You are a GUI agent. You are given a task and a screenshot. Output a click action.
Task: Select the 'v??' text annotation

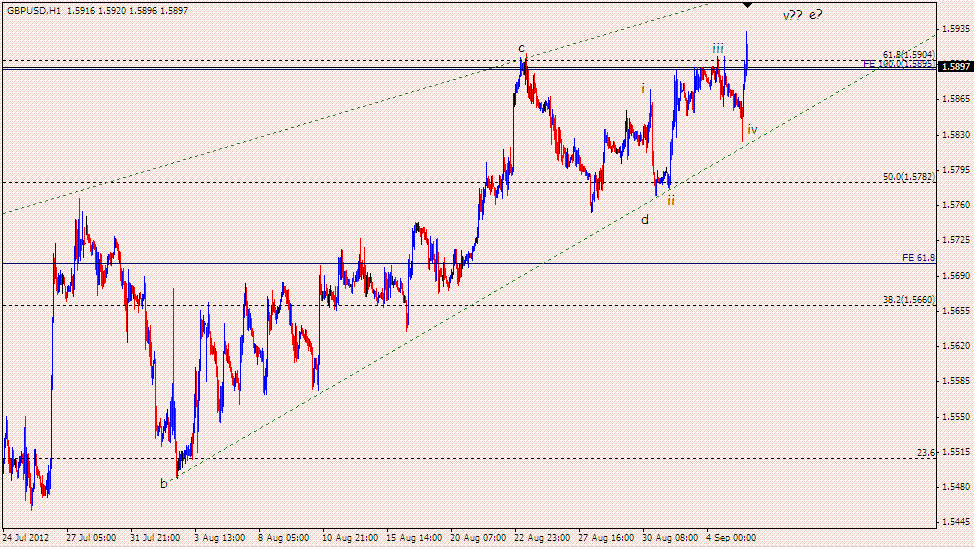tap(792, 16)
